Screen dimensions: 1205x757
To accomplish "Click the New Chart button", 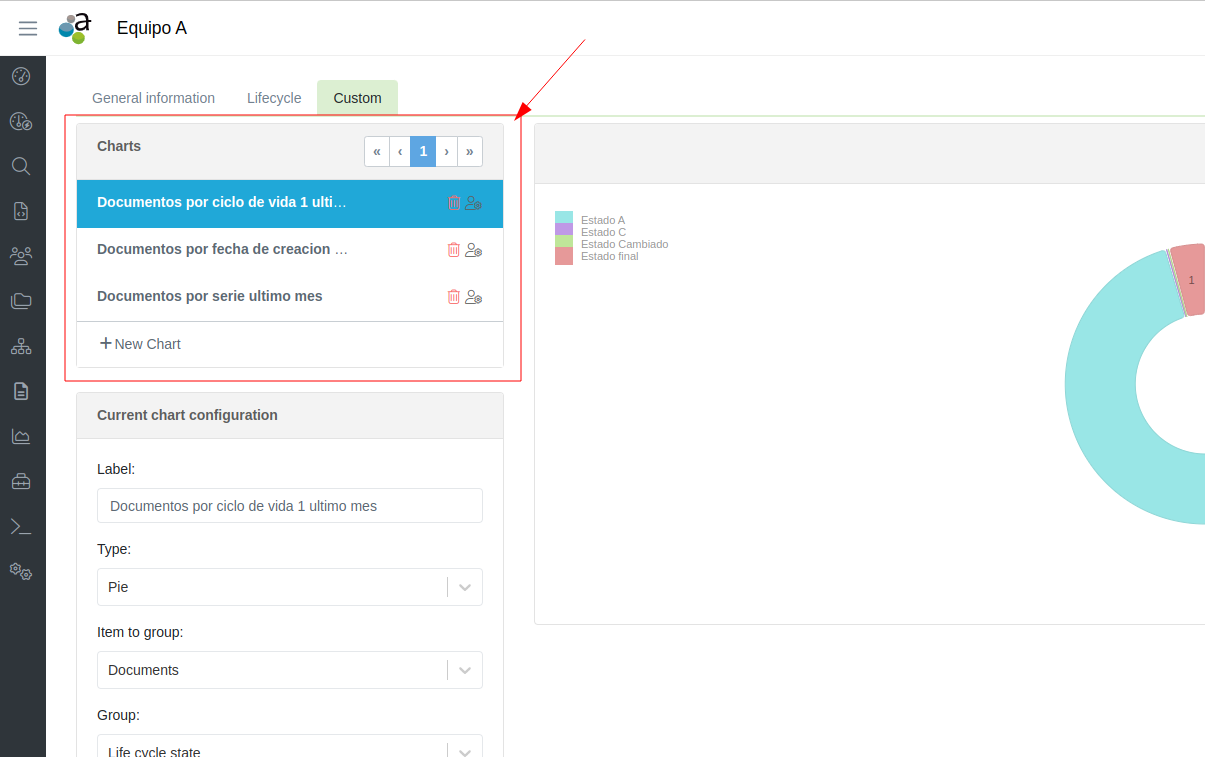I will click(x=140, y=344).
